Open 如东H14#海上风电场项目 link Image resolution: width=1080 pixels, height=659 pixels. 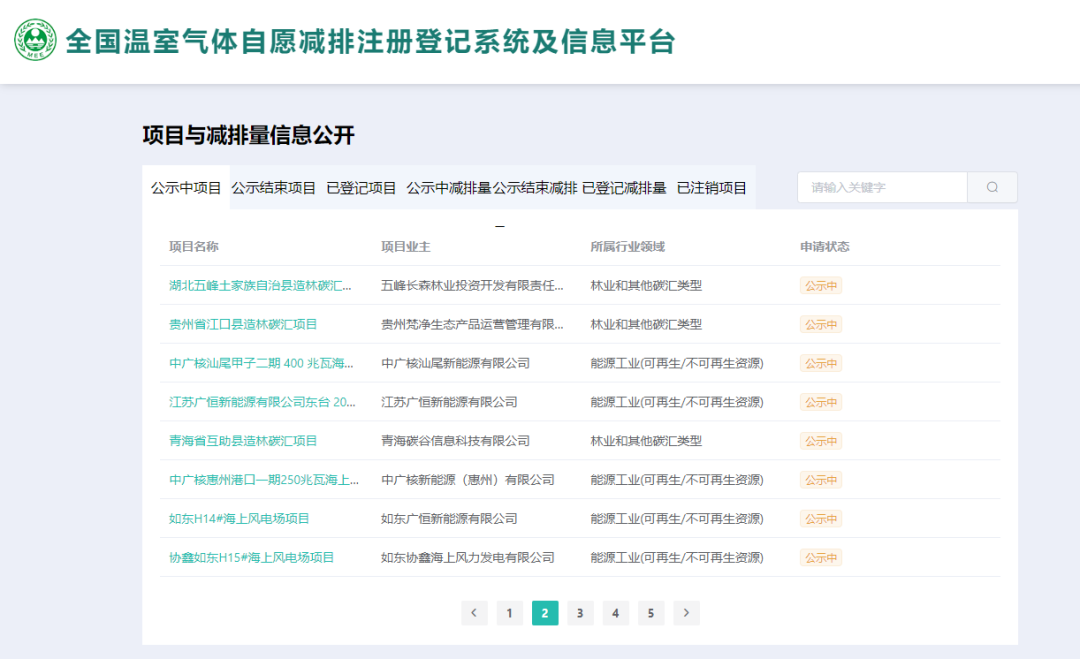click(239, 518)
